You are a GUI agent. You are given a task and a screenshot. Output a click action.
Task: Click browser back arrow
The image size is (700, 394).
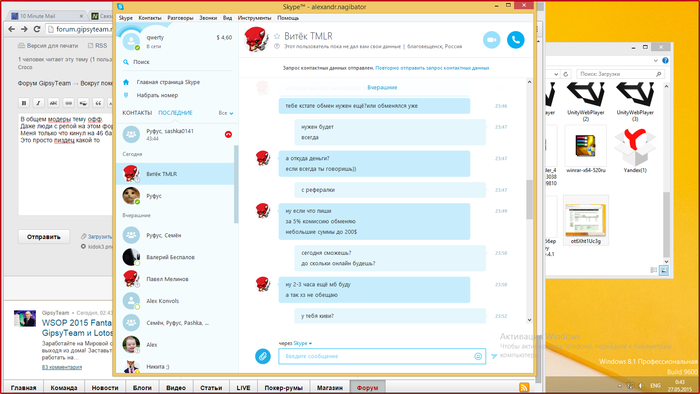click(x=12, y=29)
